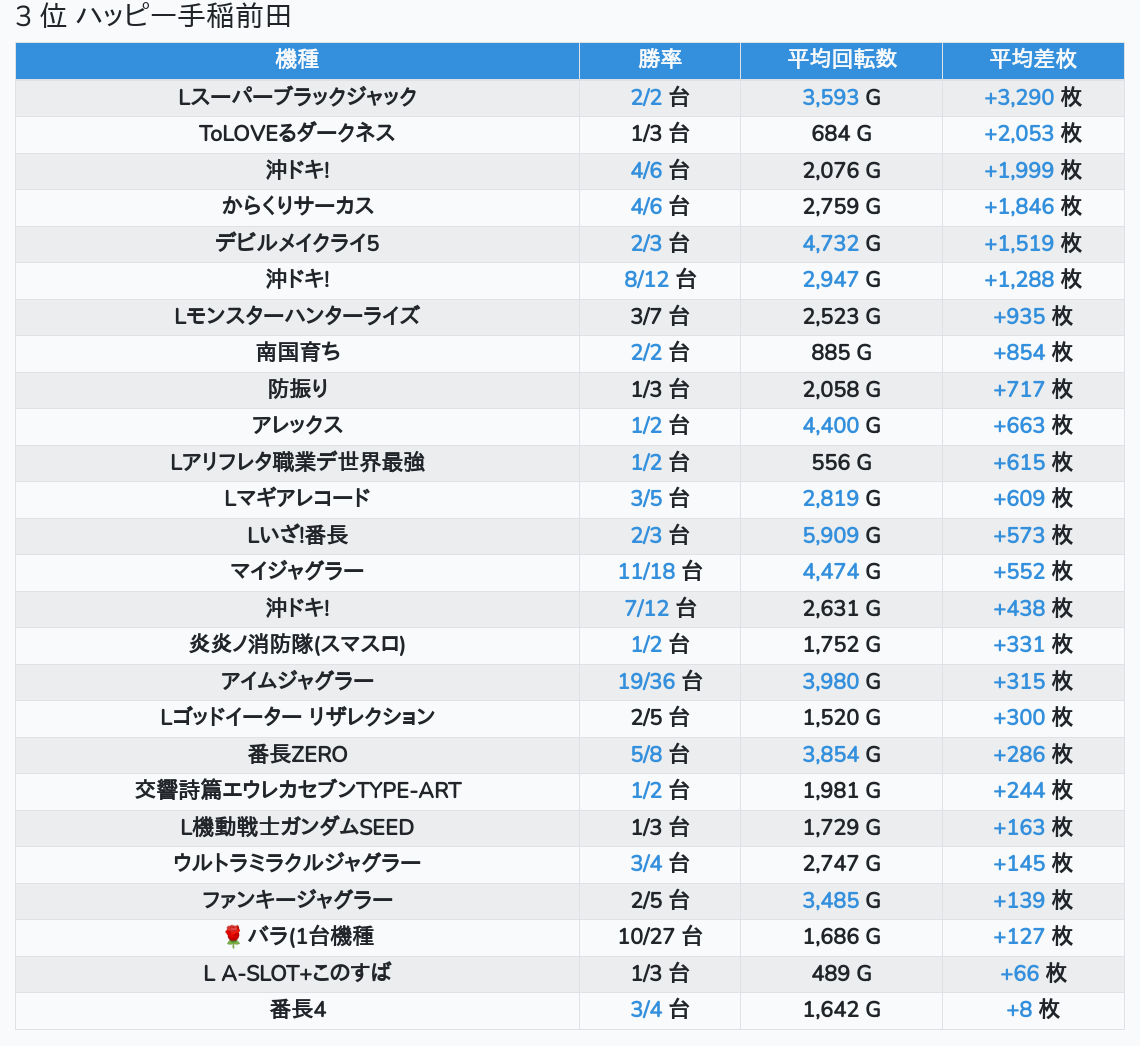The height and width of the screenshot is (1046, 1140).
Task: Click the +1,999 枚 difference value
Action: (1032, 170)
